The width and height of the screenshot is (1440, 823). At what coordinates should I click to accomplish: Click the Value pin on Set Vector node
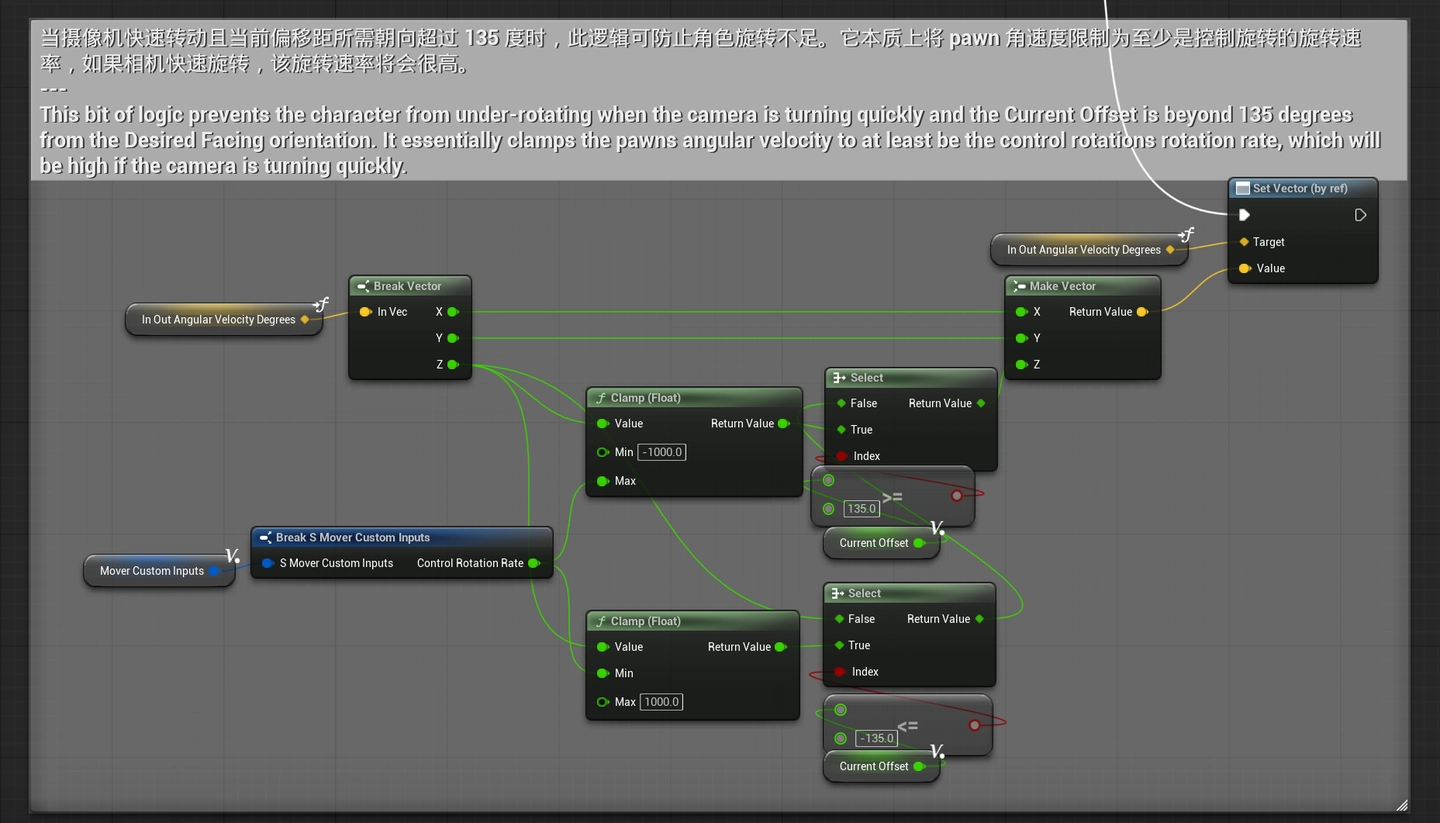pyautogui.click(x=1244, y=268)
